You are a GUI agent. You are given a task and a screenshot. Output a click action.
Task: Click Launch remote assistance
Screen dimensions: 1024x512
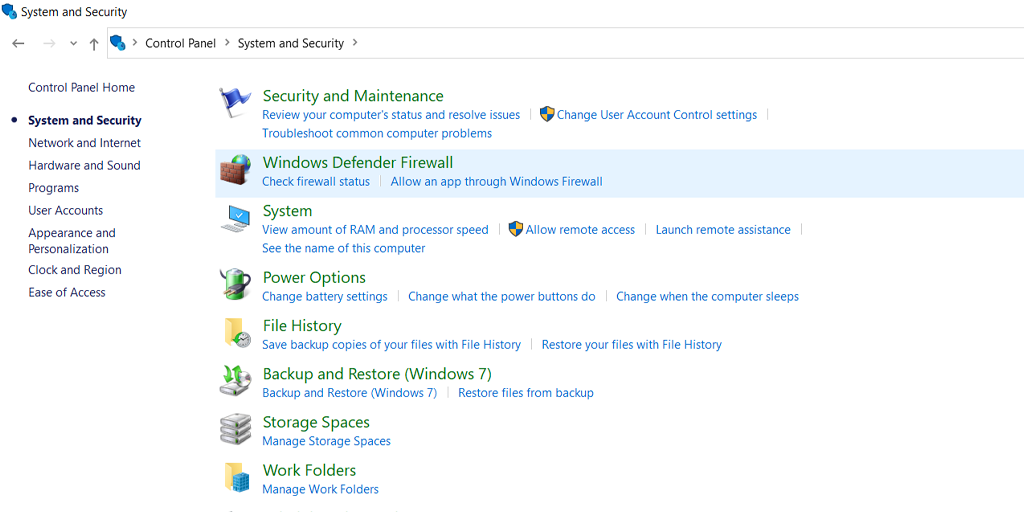coord(723,230)
